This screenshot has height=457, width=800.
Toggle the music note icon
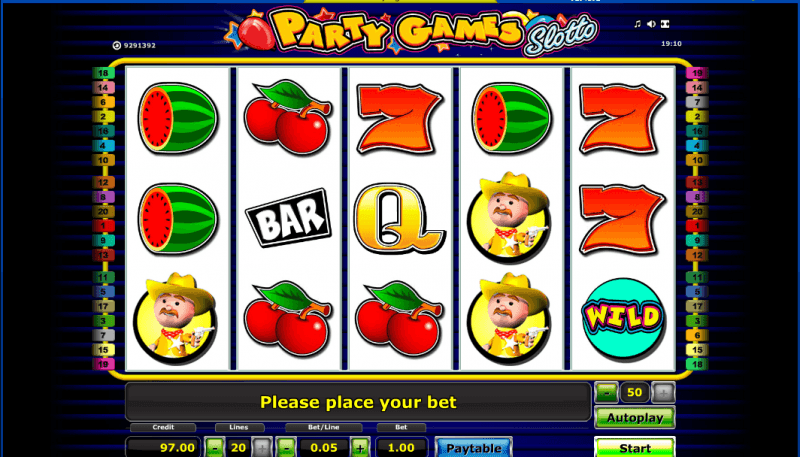pos(637,24)
